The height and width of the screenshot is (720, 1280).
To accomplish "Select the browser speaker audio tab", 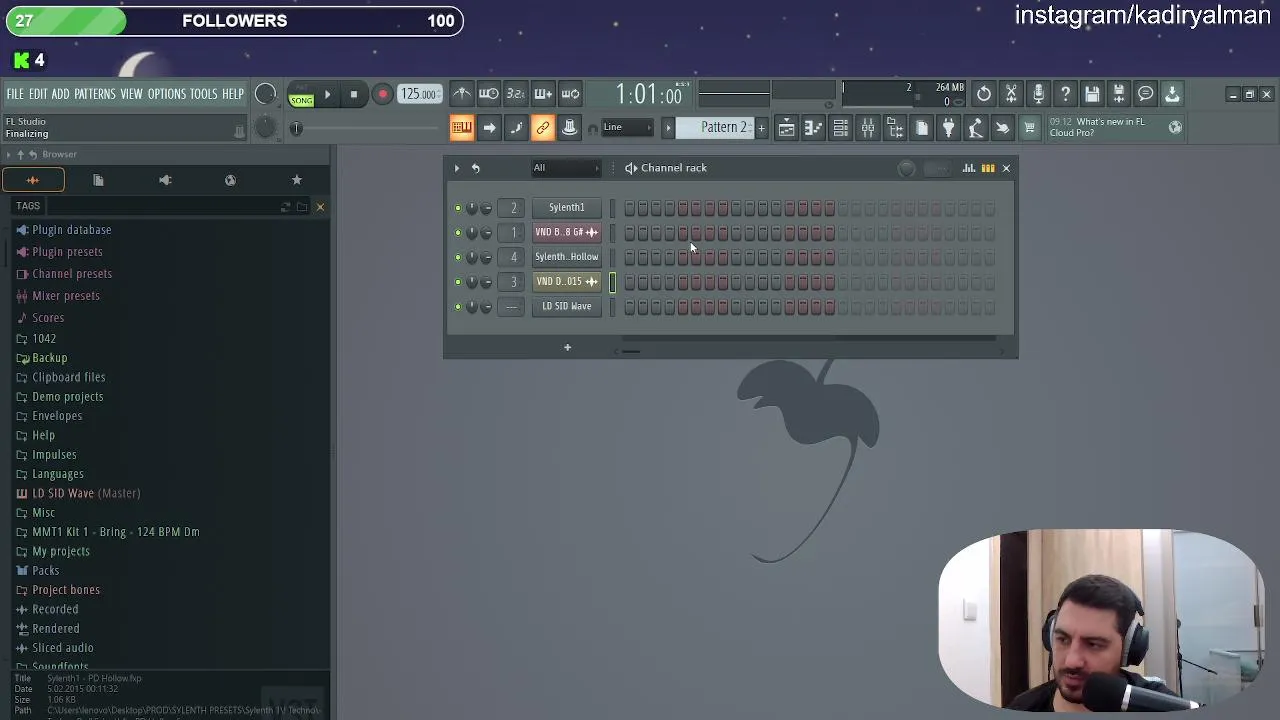I will tap(165, 180).
